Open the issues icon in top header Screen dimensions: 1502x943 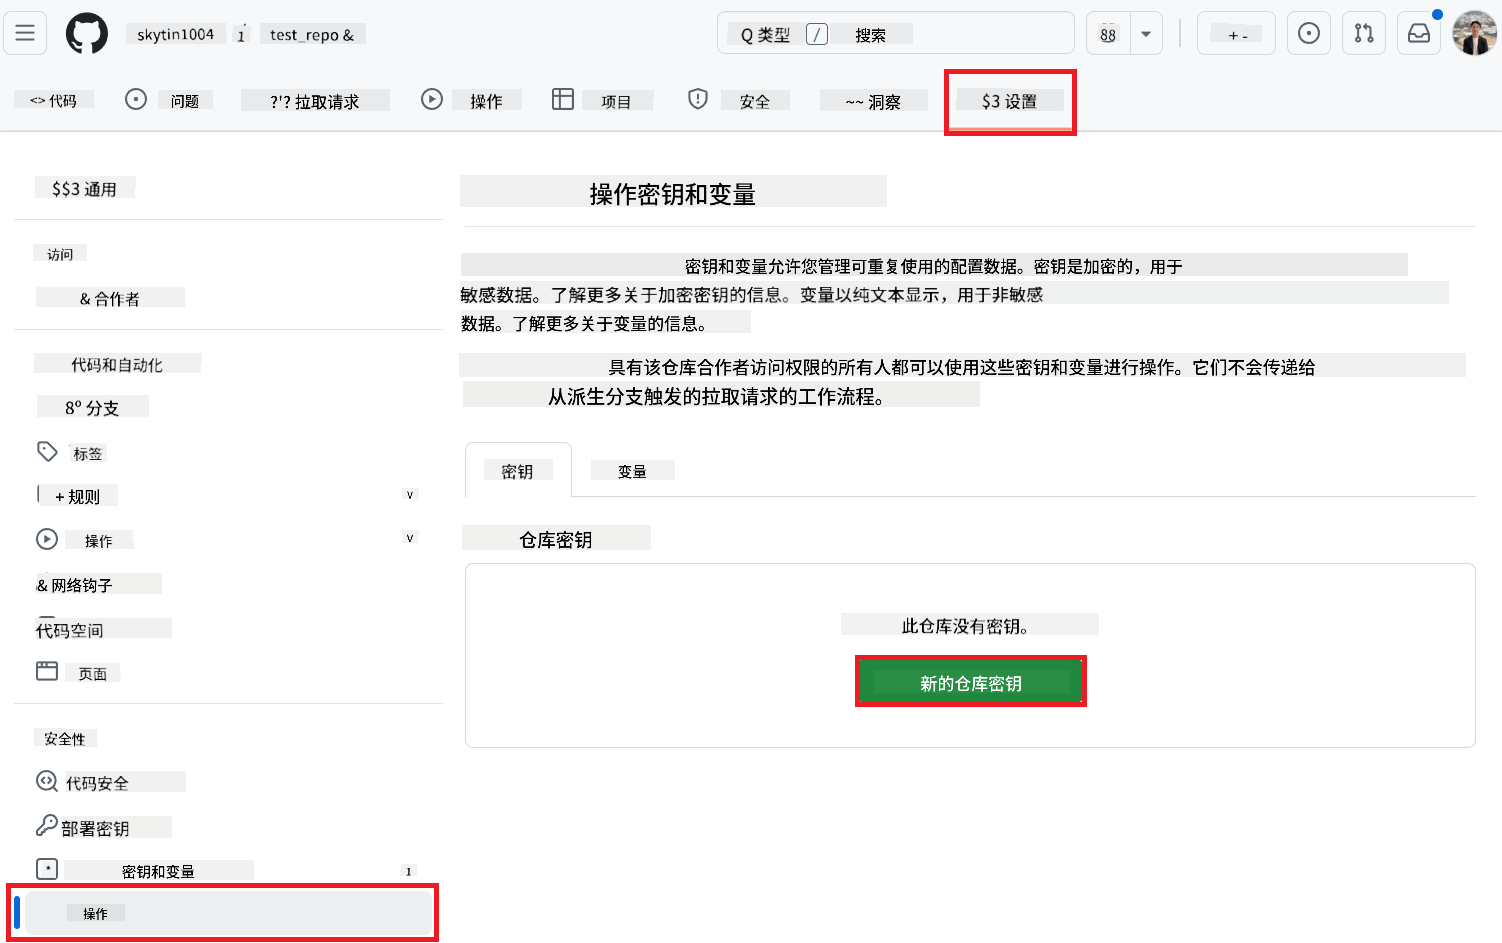pos(1308,33)
